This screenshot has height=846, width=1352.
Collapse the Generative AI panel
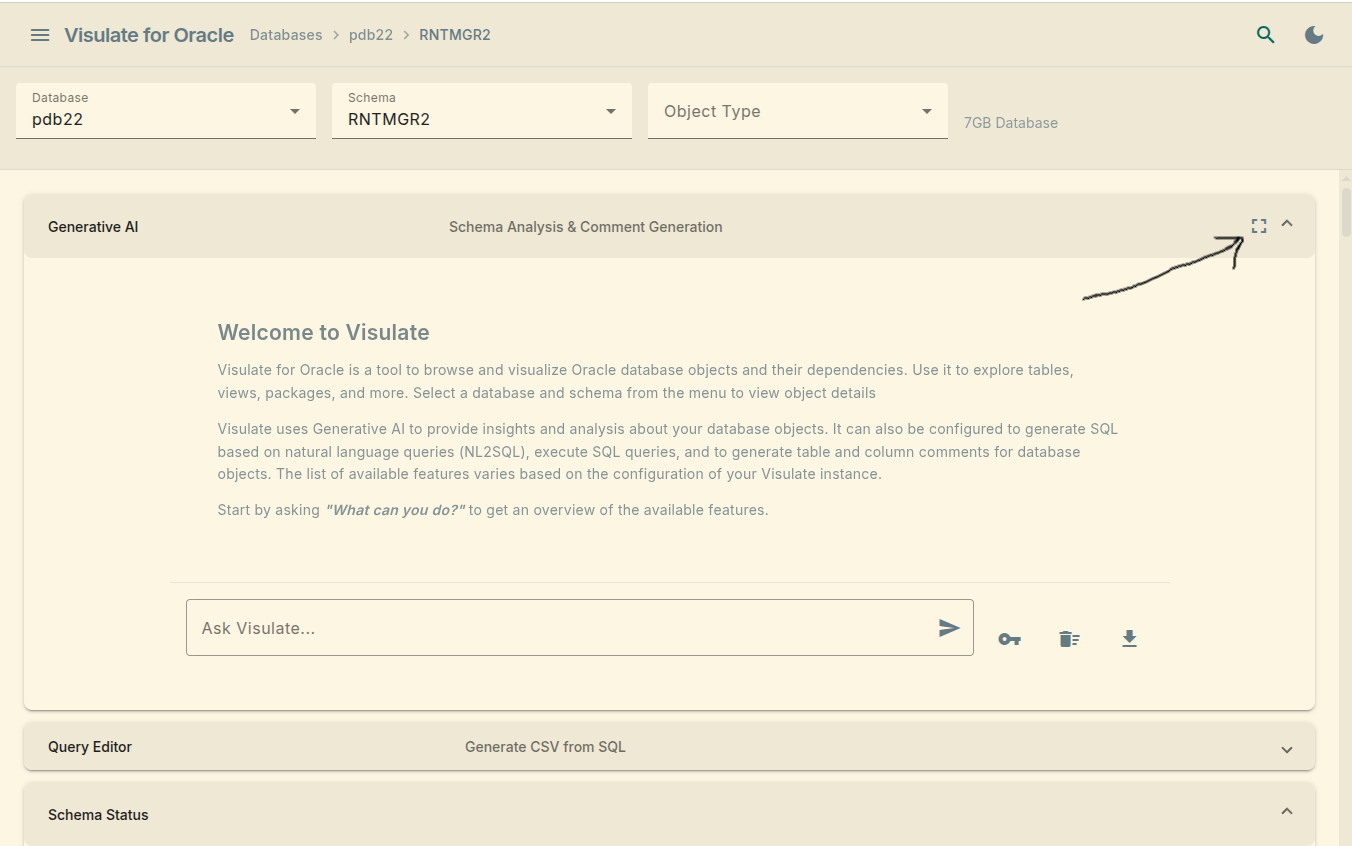pyautogui.click(x=1287, y=224)
